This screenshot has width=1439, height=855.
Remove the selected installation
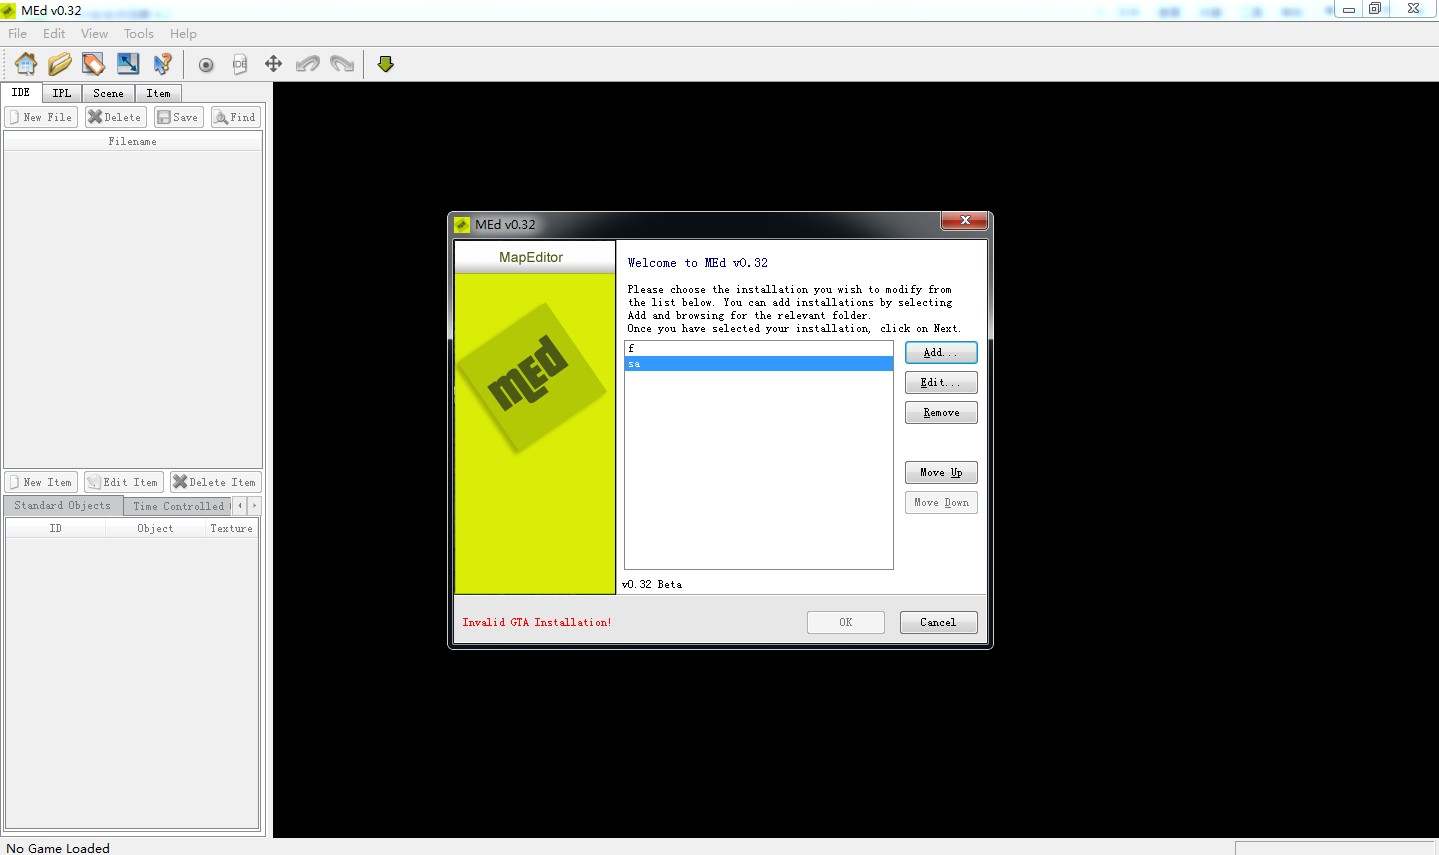941,413
